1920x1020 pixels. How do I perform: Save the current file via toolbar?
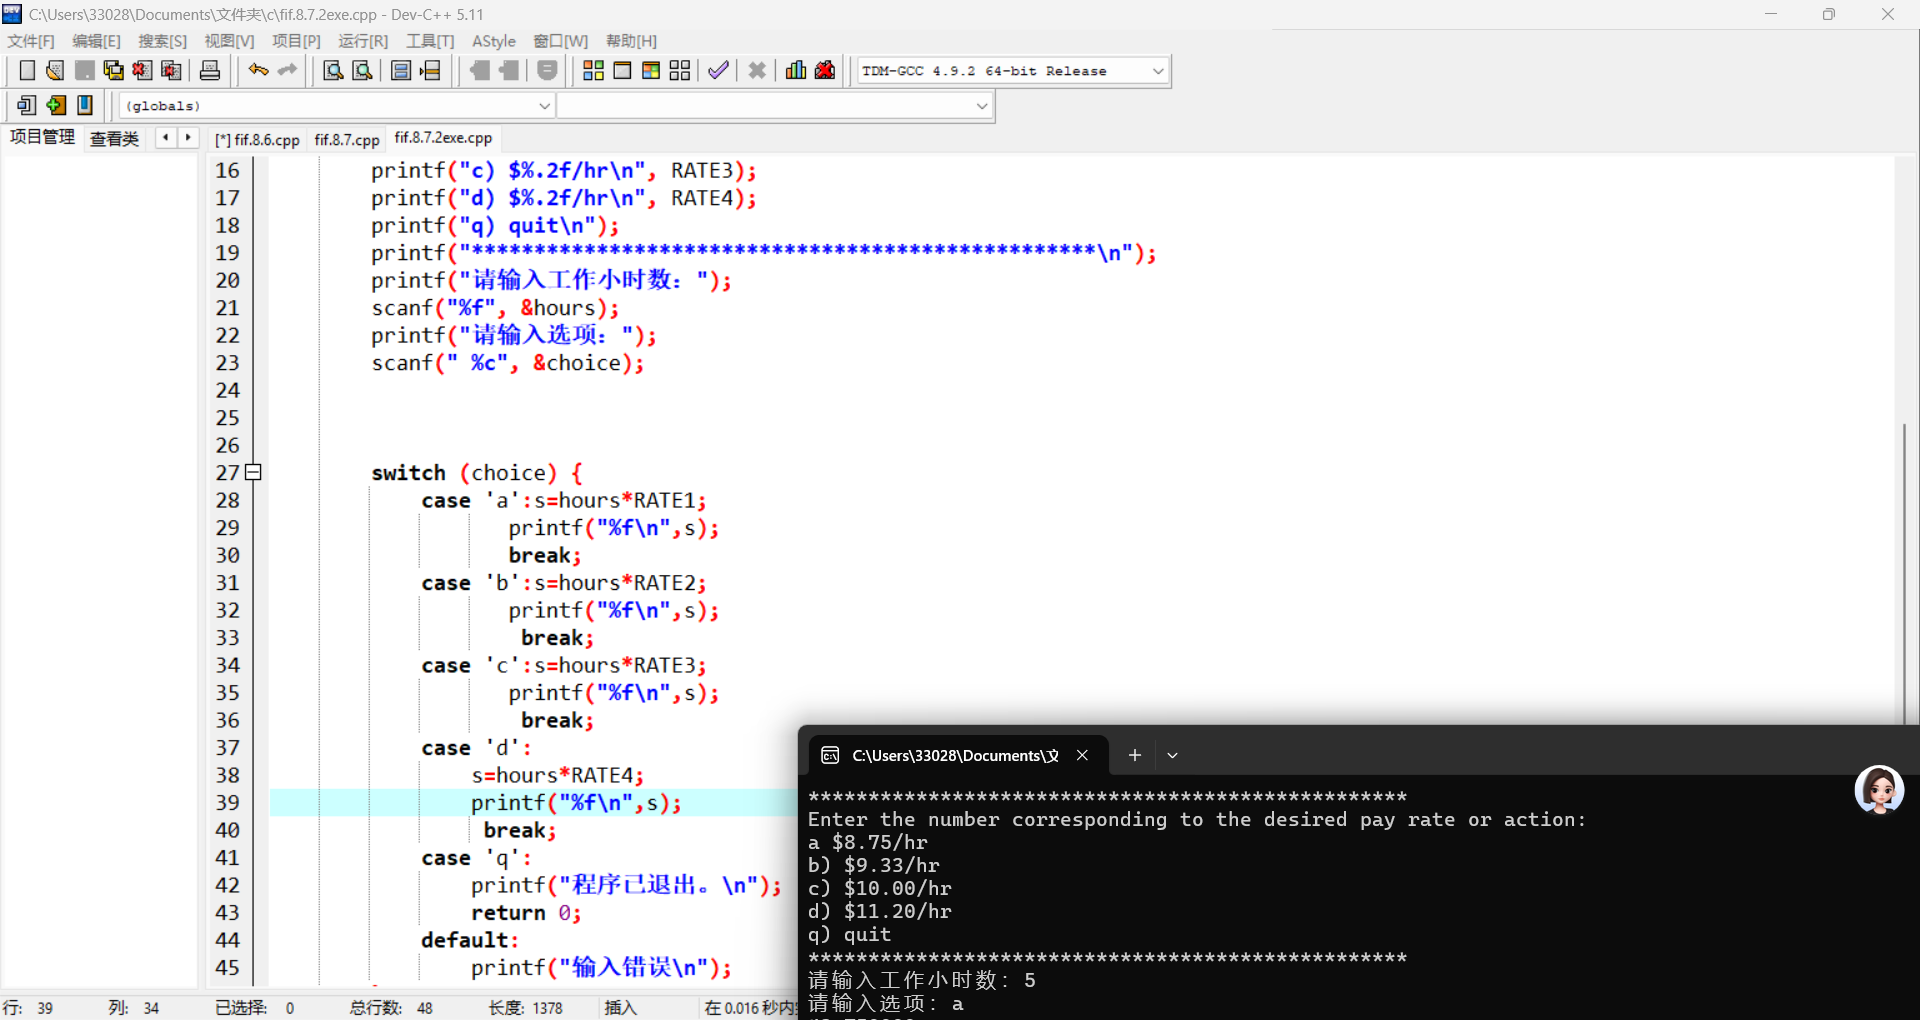(x=85, y=70)
